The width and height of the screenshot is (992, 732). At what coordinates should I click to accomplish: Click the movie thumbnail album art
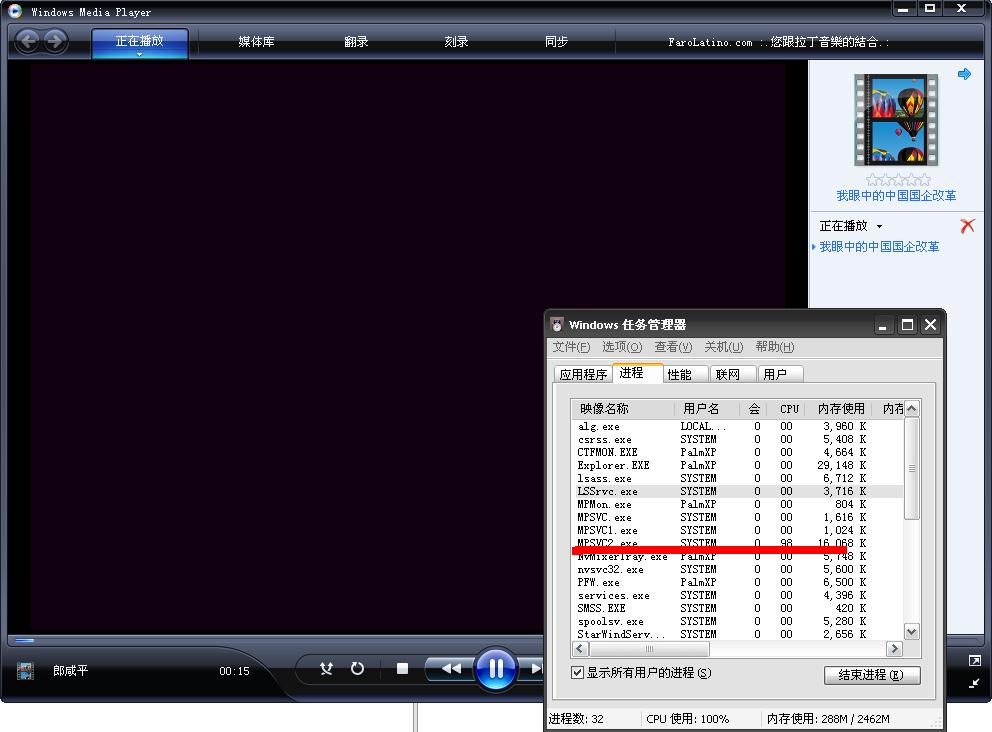[896, 120]
